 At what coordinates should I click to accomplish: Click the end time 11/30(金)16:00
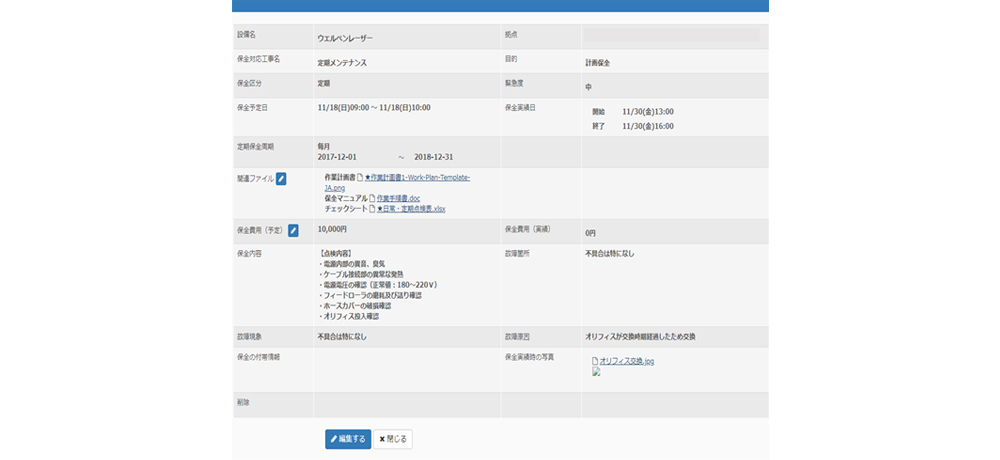tap(648, 126)
